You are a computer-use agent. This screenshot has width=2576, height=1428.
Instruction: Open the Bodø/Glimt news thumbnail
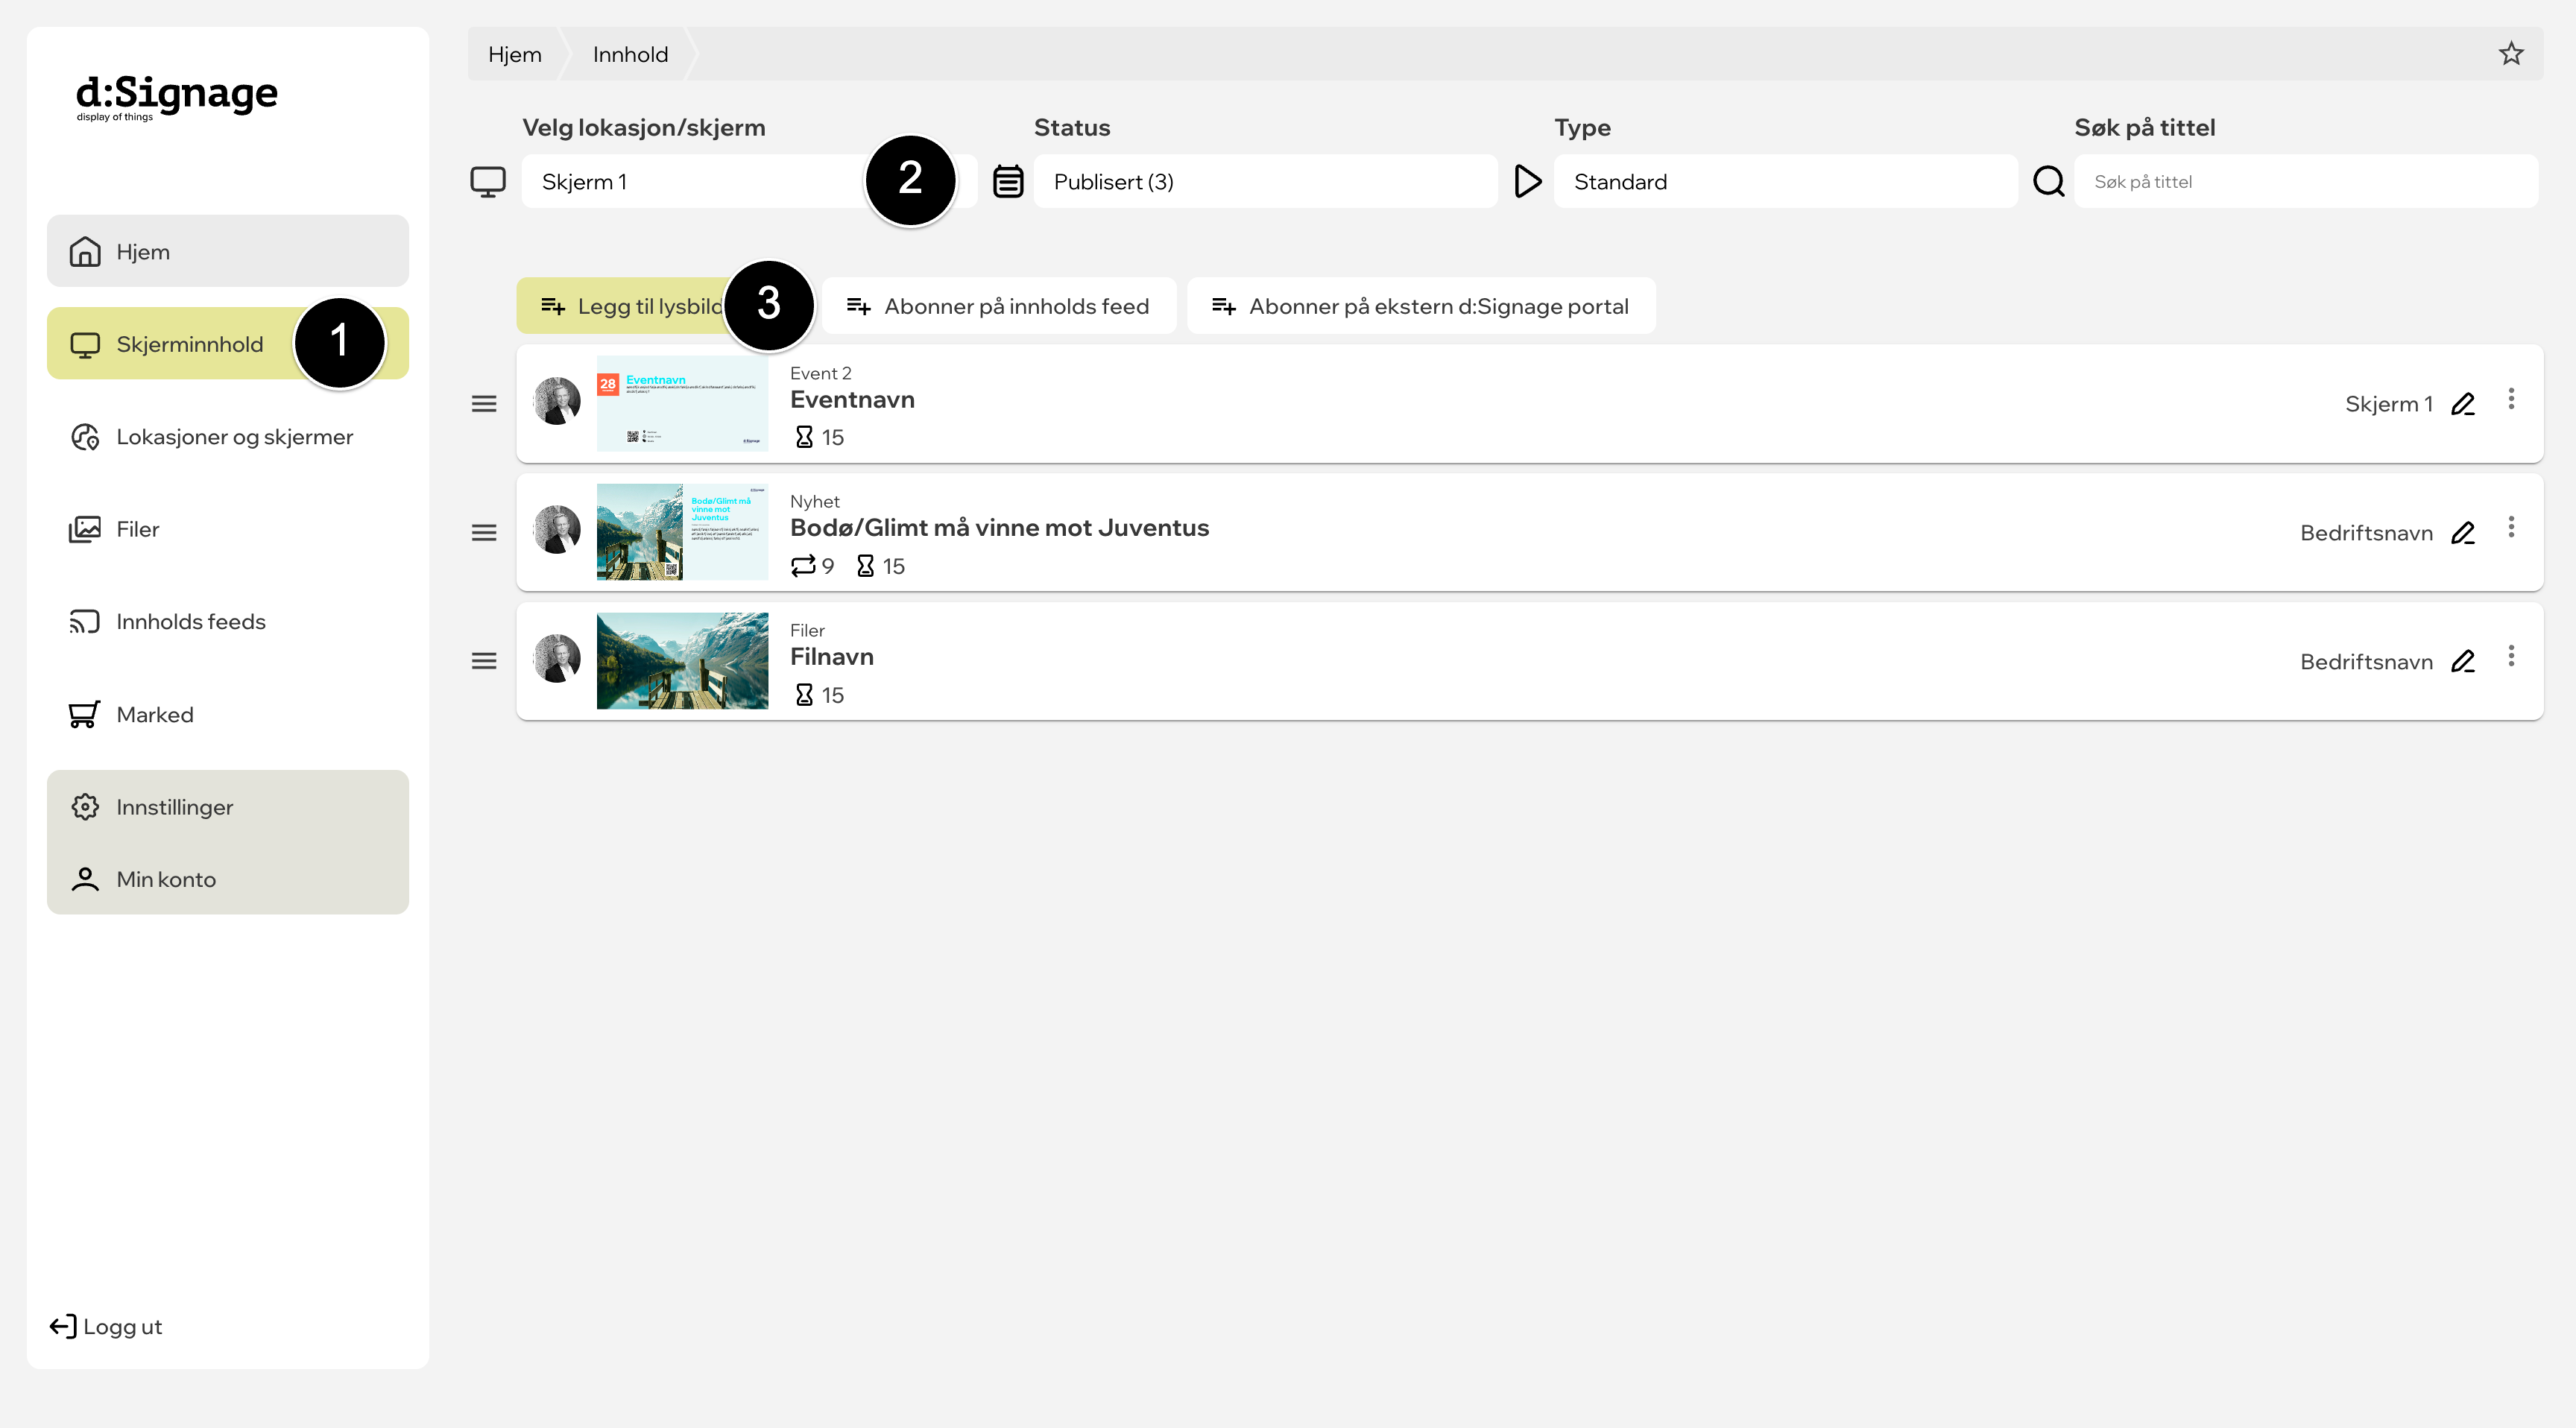coord(683,532)
